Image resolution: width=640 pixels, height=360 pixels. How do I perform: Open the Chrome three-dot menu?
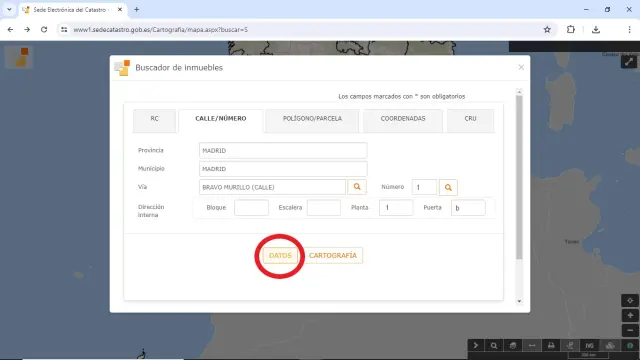pyautogui.click(x=629, y=29)
